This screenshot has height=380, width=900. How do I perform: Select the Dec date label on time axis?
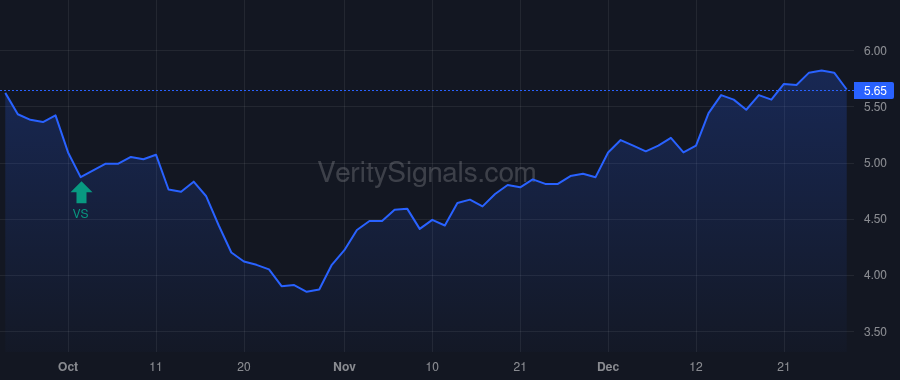pos(608,367)
